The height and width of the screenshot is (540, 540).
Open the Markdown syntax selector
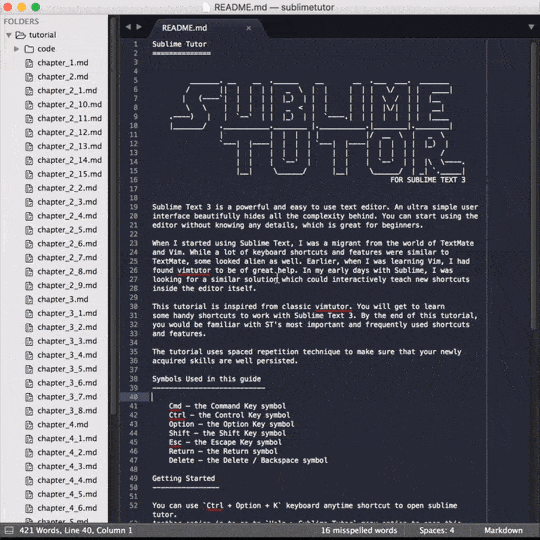(503, 530)
